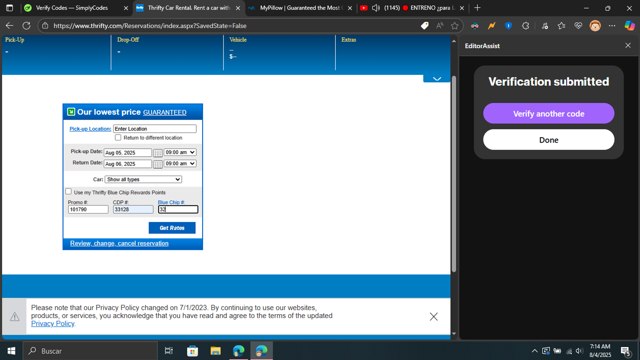
Task: Open the shopping price tag icon in the address bar
Action: coord(424,26)
